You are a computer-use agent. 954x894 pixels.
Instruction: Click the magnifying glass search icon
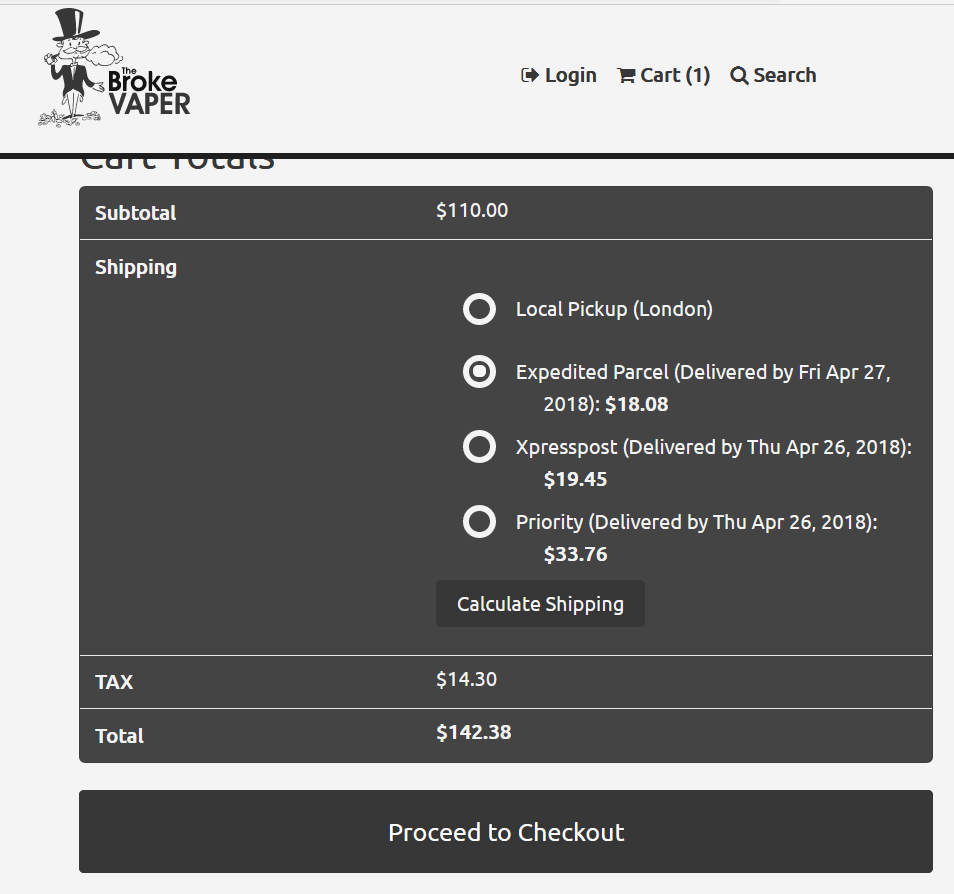pyautogui.click(x=739, y=76)
